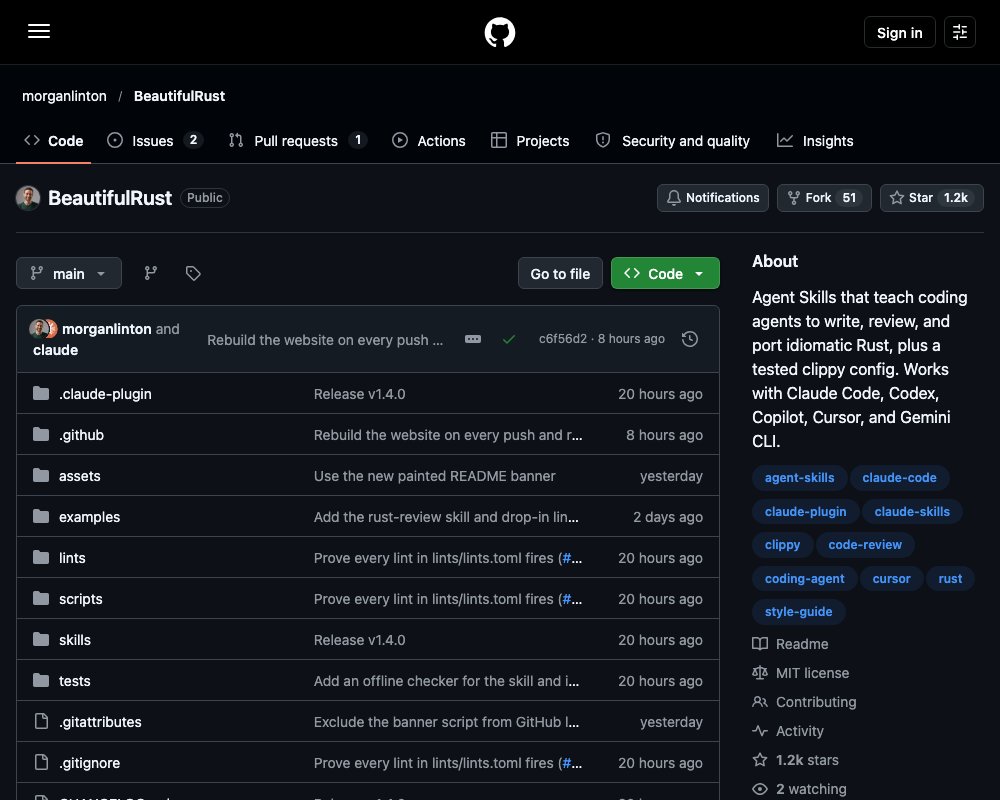
Task: Open BeautifulRust owner avatar
Action: (28, 198)
